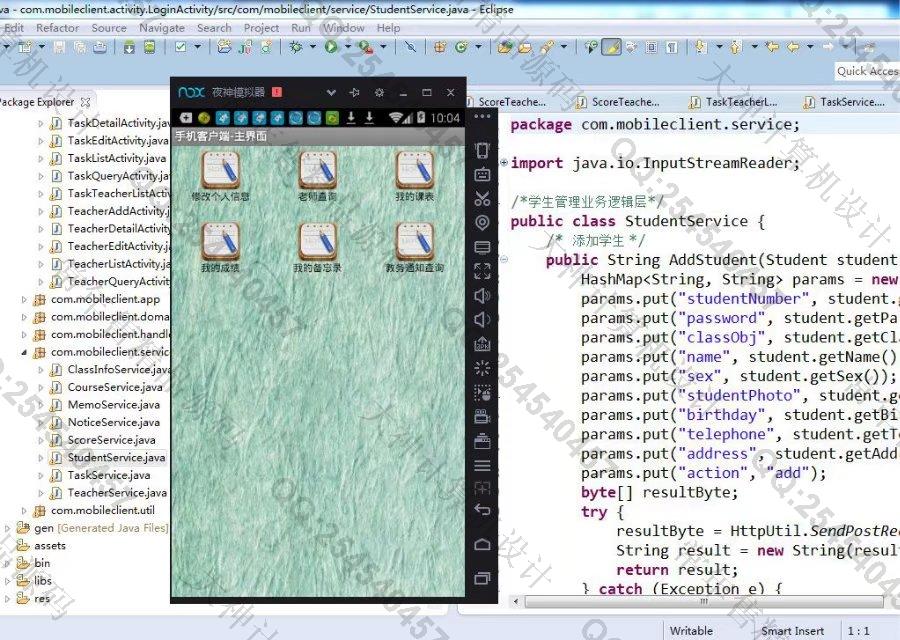Tap the 教务通知查询 icon

point(414,242)
